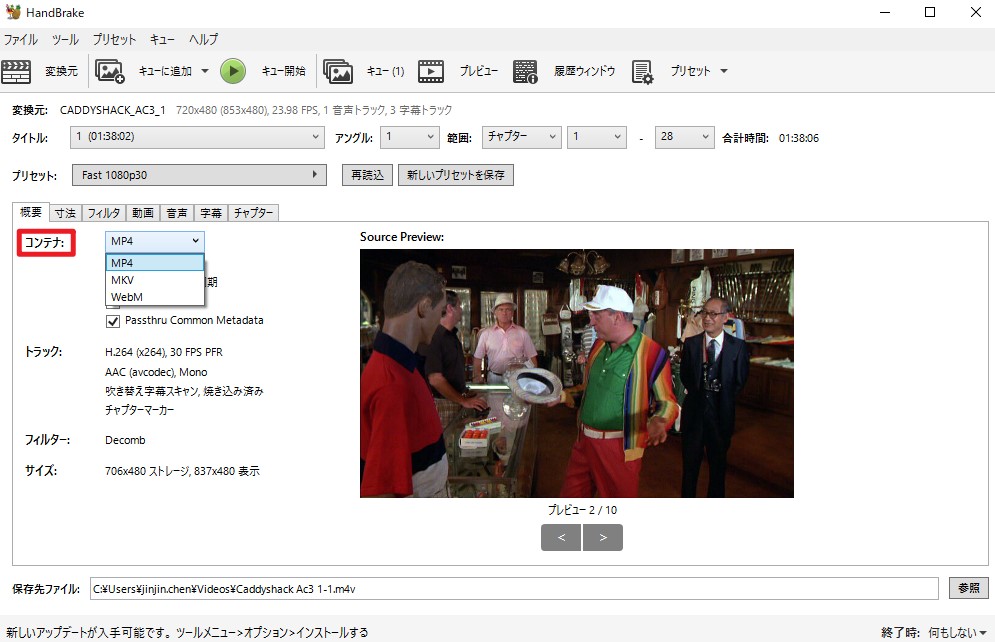
Task: Open the 履歴ウィンドウ activity log icon
Action: [x=525, y=71]
